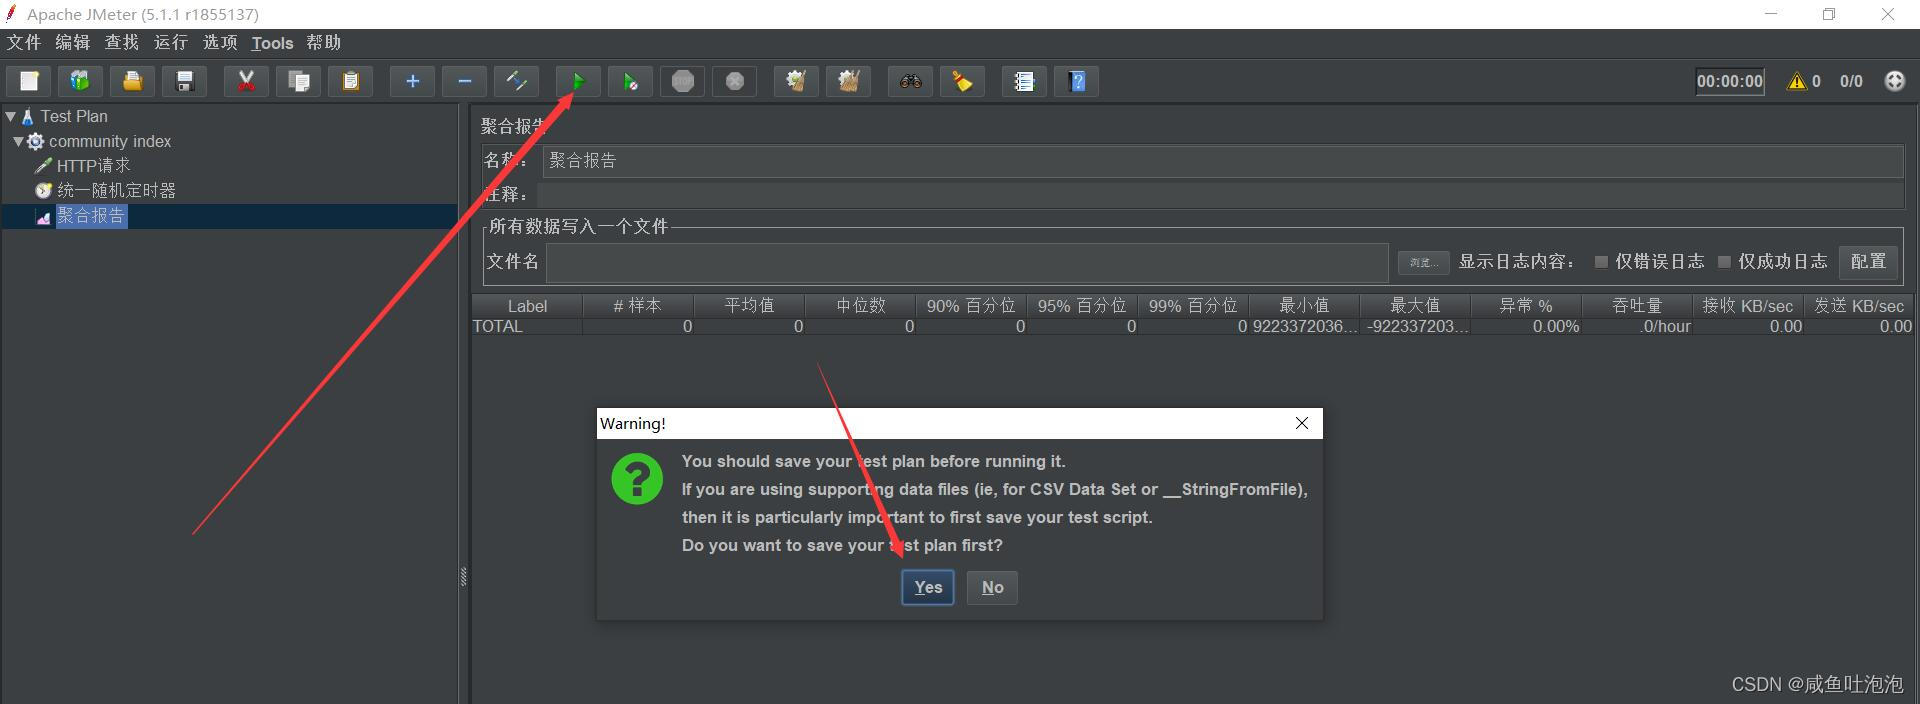Select 聚合报告 tree item
This screenshot has width=1920, height=704.
click(91, 216)
